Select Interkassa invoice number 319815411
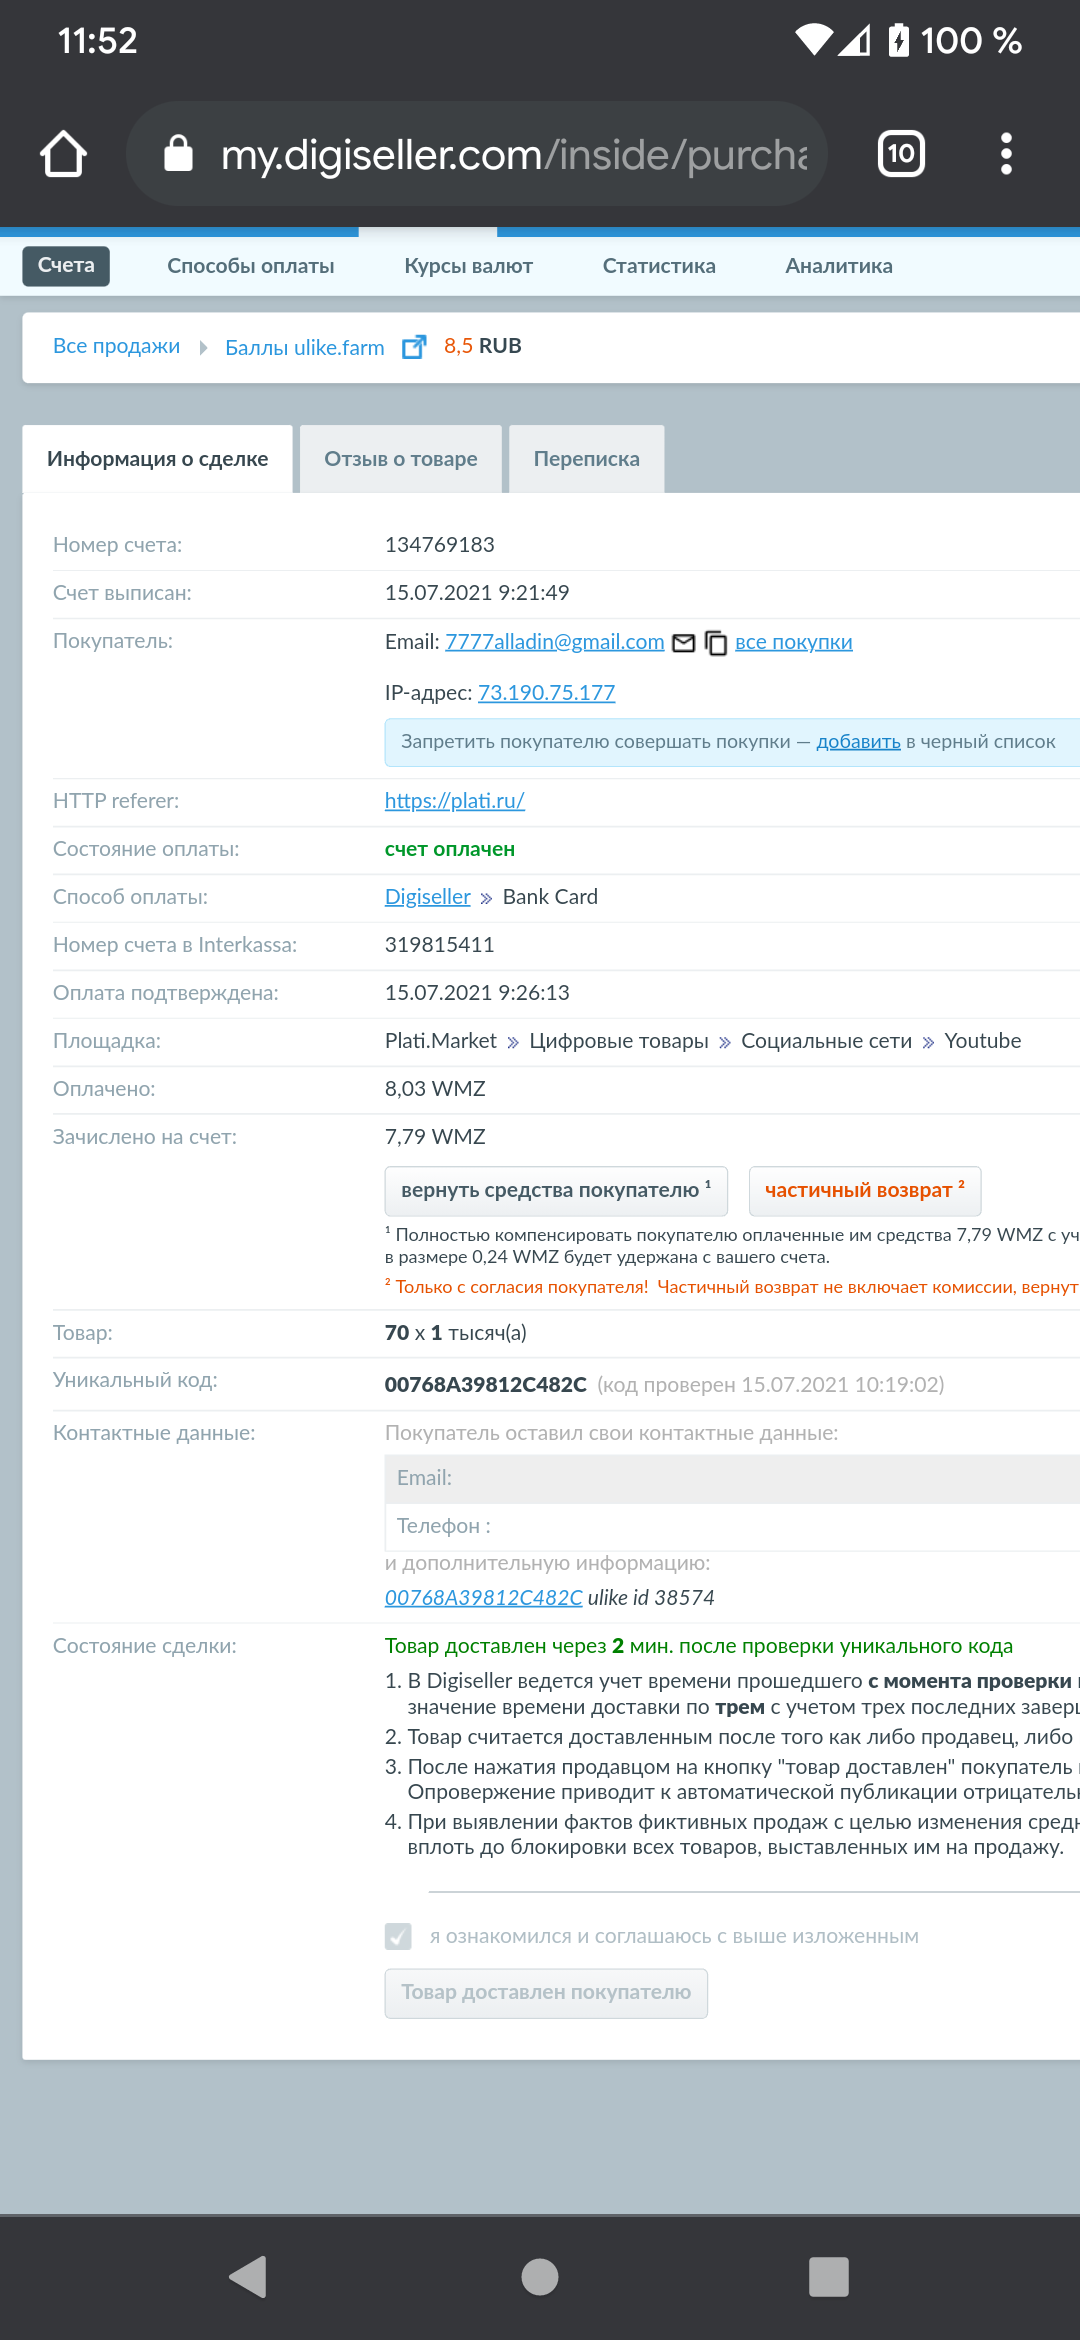 click(440, 945)
